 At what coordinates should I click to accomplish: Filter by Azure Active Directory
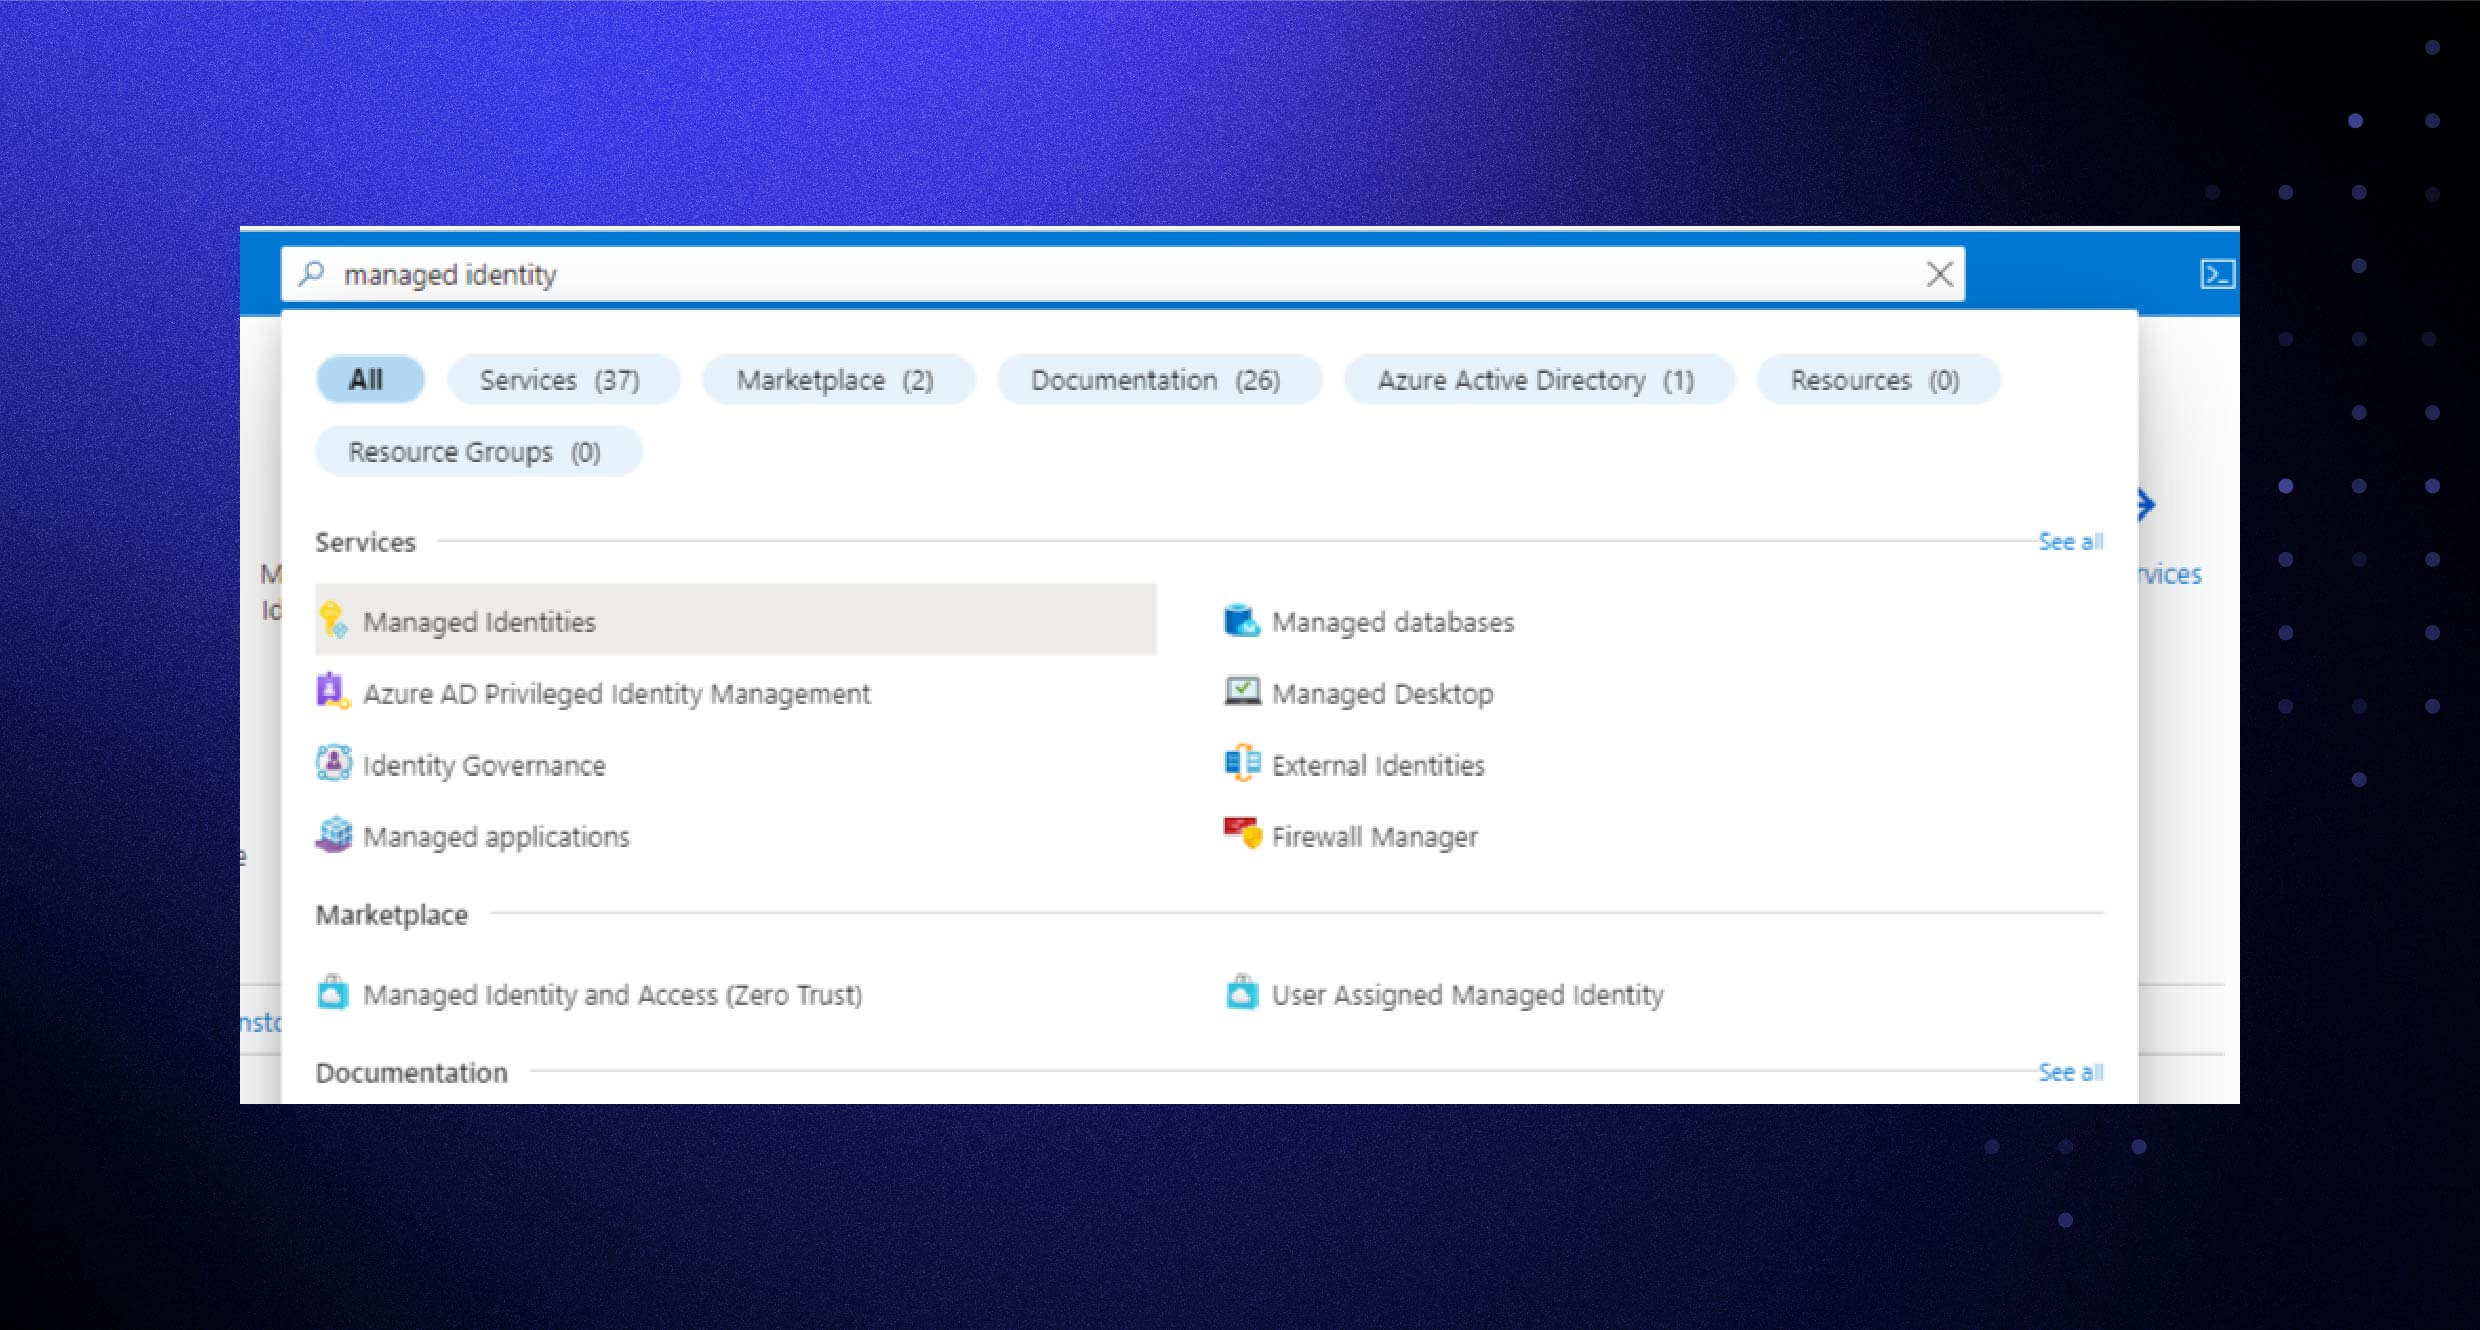(x=1537, y=379)
